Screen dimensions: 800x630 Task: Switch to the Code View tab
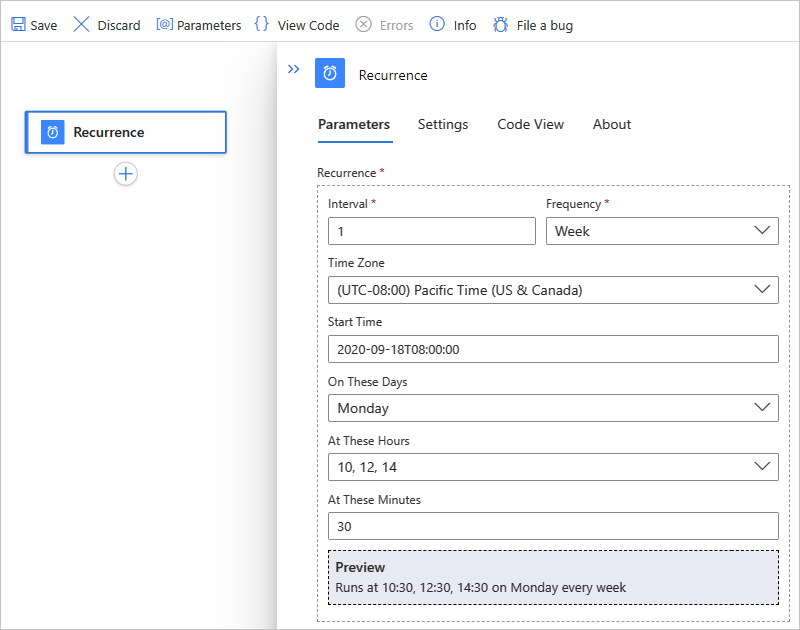point(530,124)
